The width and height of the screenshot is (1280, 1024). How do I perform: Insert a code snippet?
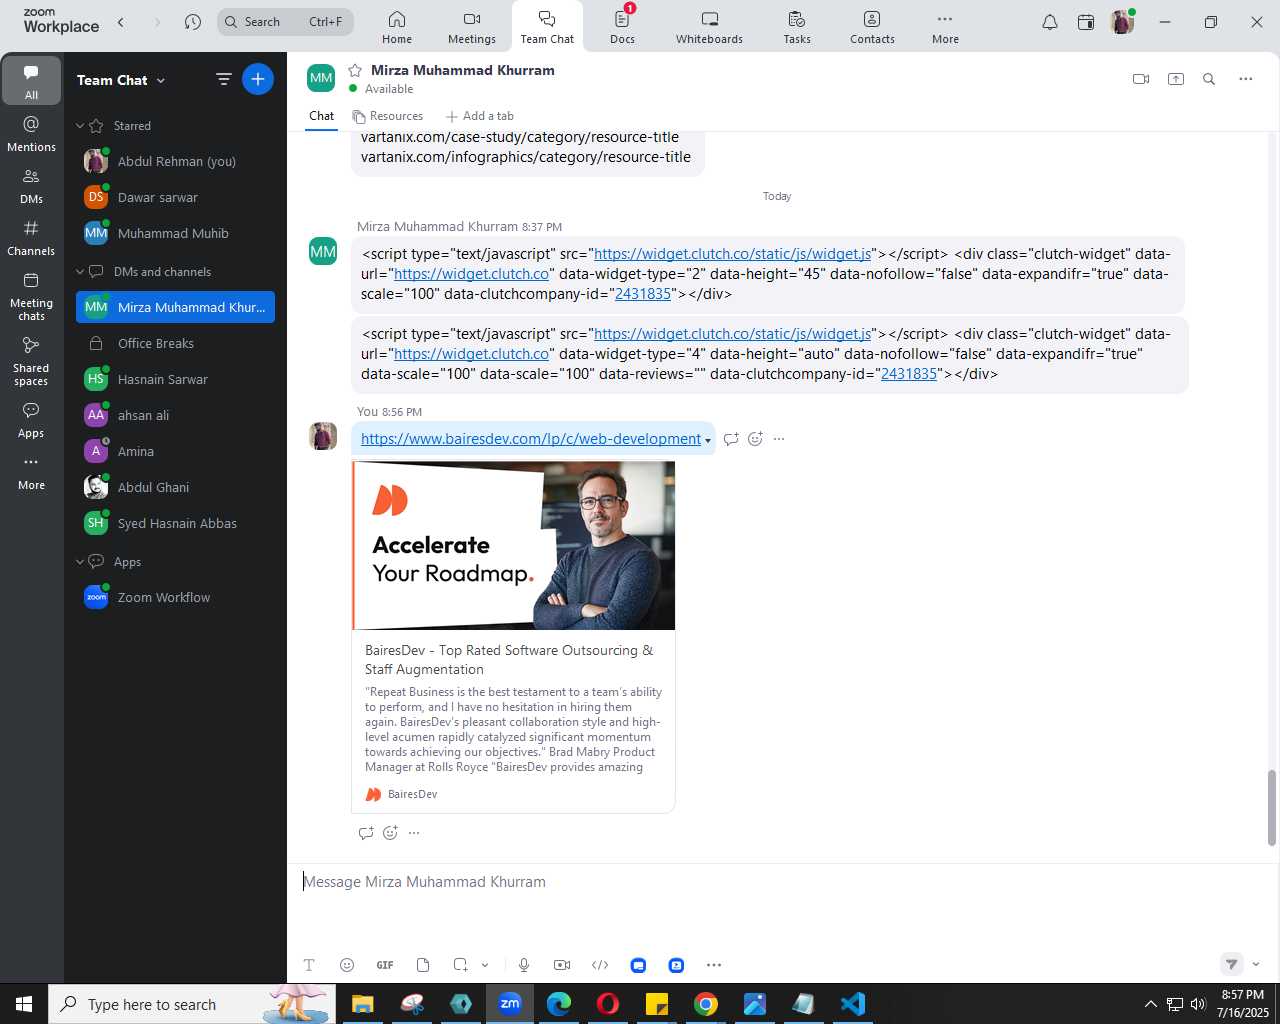(600, 965)
